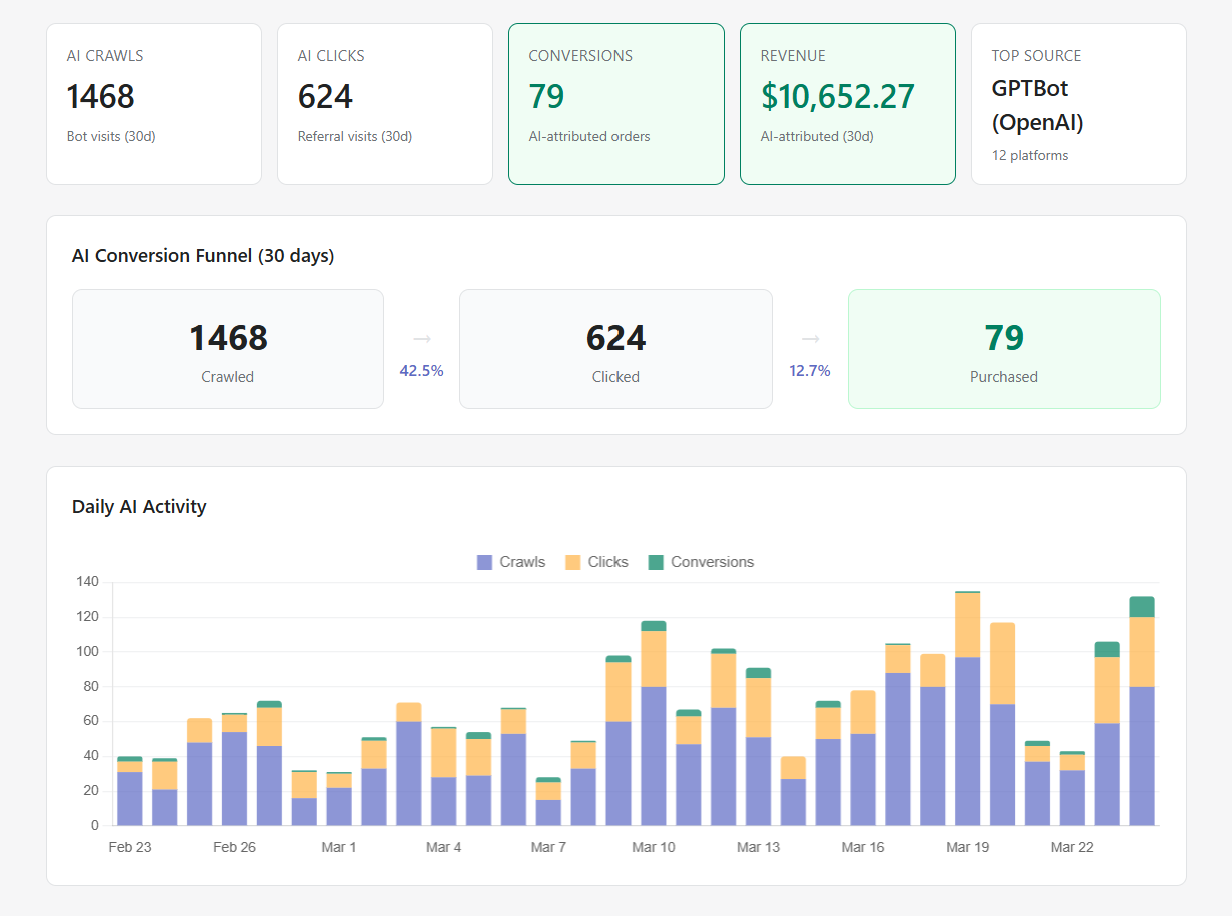Viewport: 1232px width, 916px height.
Task: Click the purple Crawls legend color square
Action: click(483, 562)
